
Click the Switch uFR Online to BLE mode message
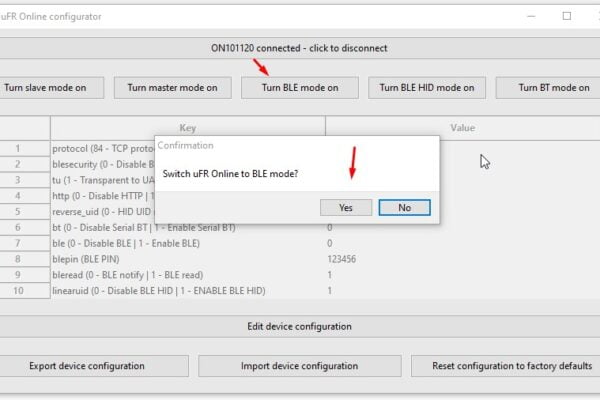pos(230,174)
